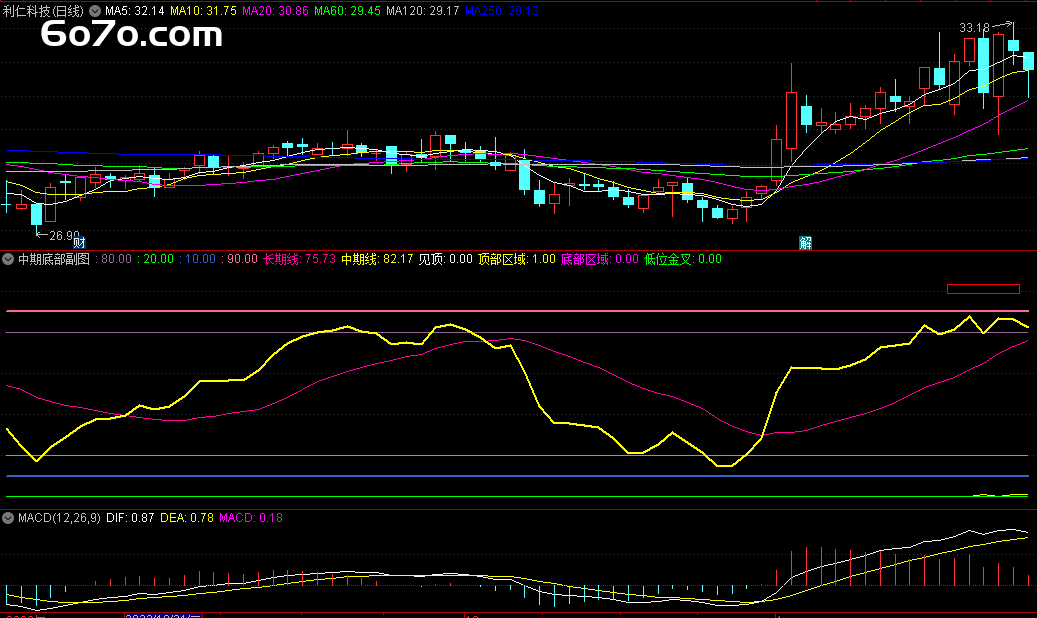Open the dropdown next to 利仁科技(日线)
This screenshot has width=1037, height=618.
(95, 10)
